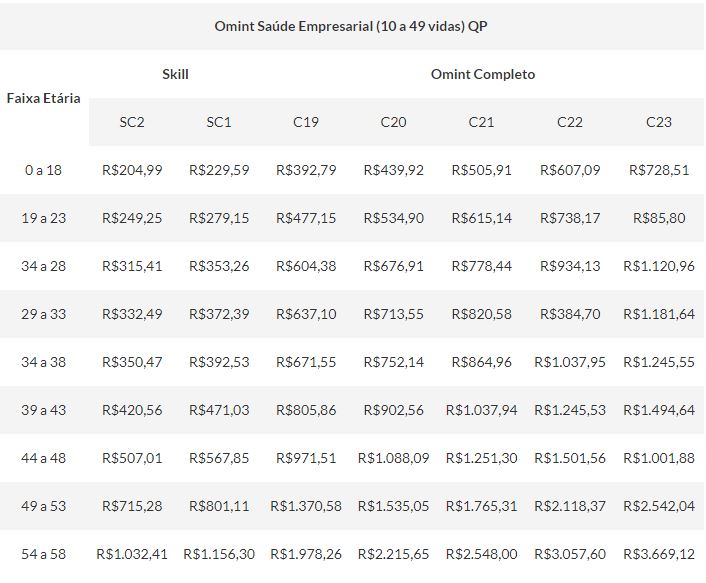
Task: Click the R$384,70 price cell
Action: point(570,314)
